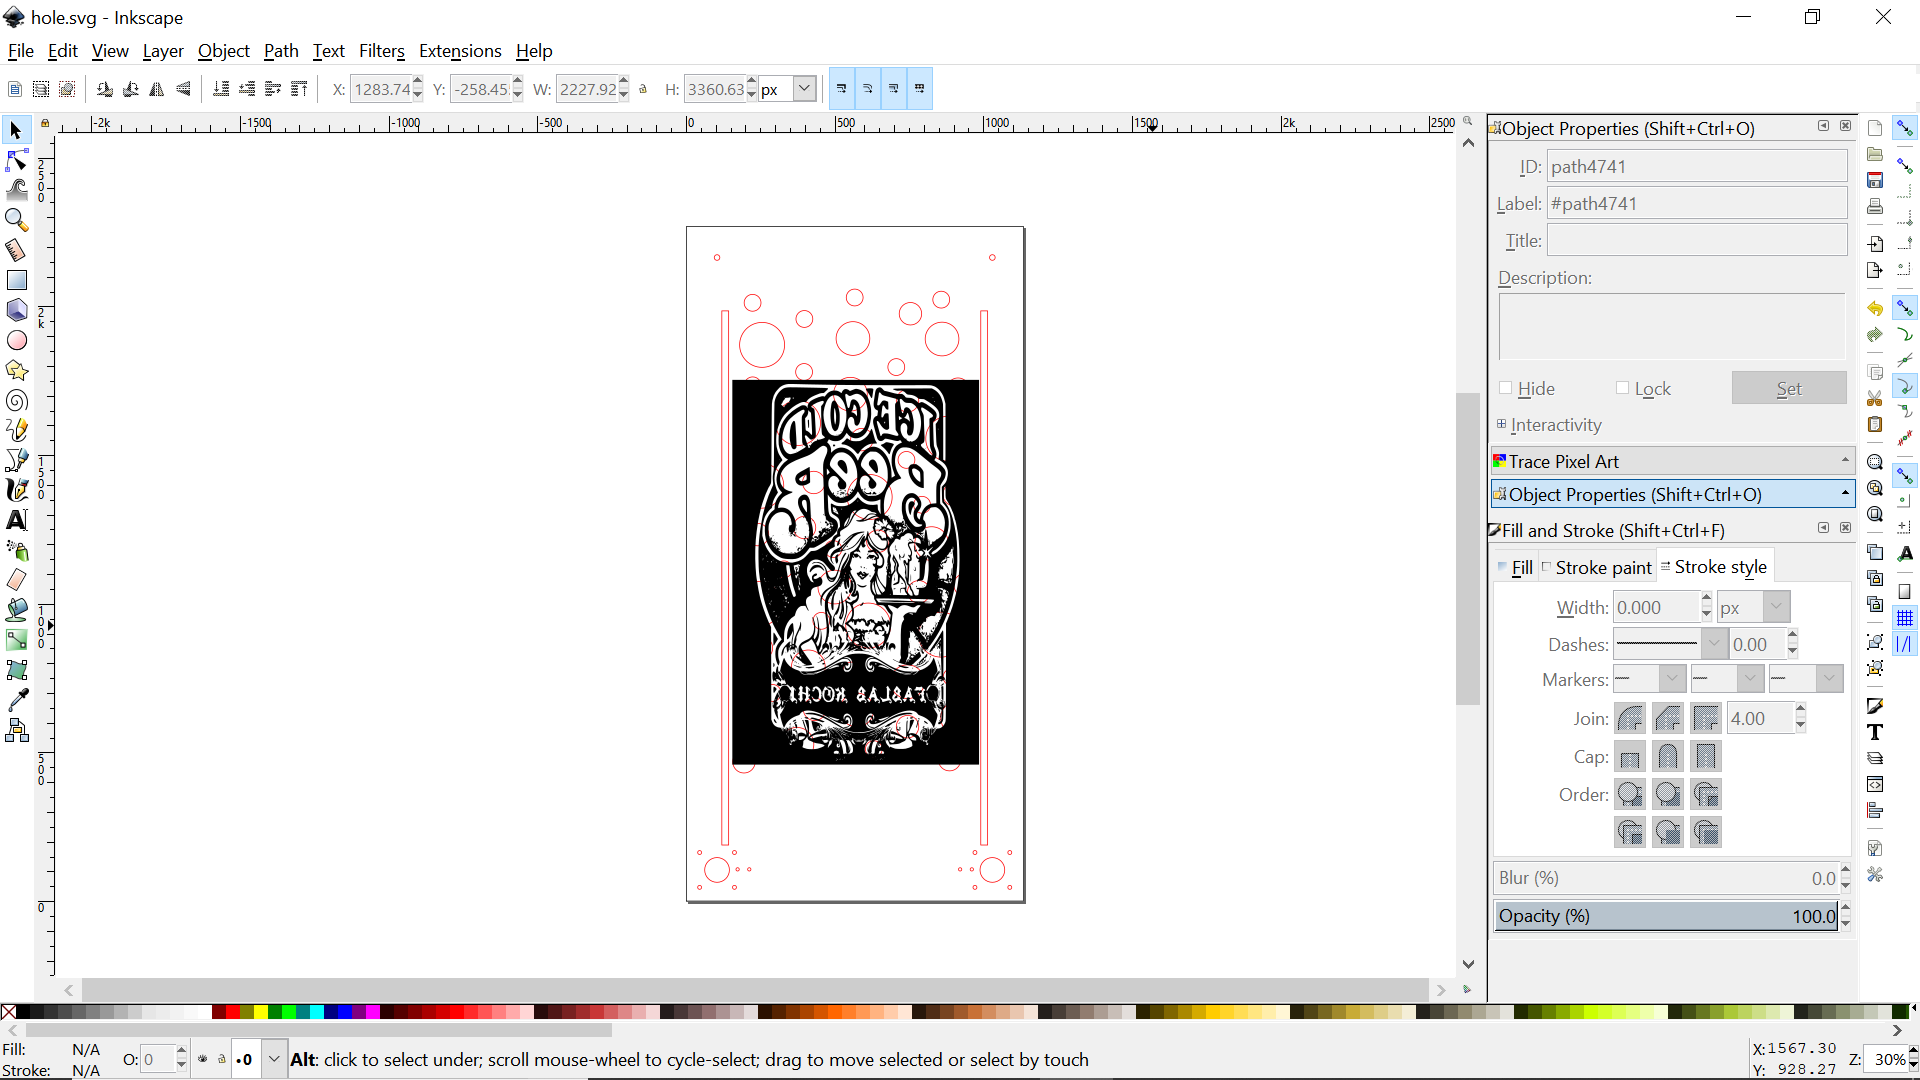Open the Extensions menu
The image size is (1920, 1080).
click(459, 51)
